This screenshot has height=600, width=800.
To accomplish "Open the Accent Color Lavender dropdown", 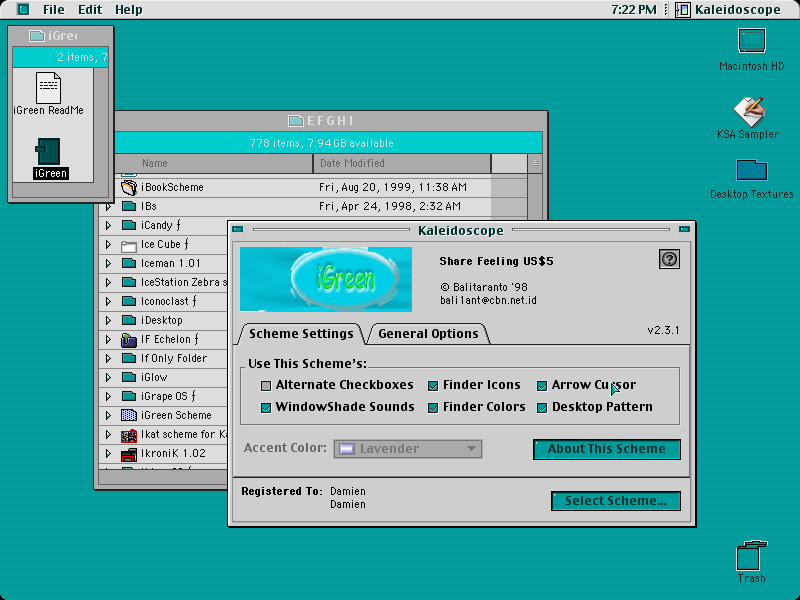I will pyautogui.click(x=408, y=449).
